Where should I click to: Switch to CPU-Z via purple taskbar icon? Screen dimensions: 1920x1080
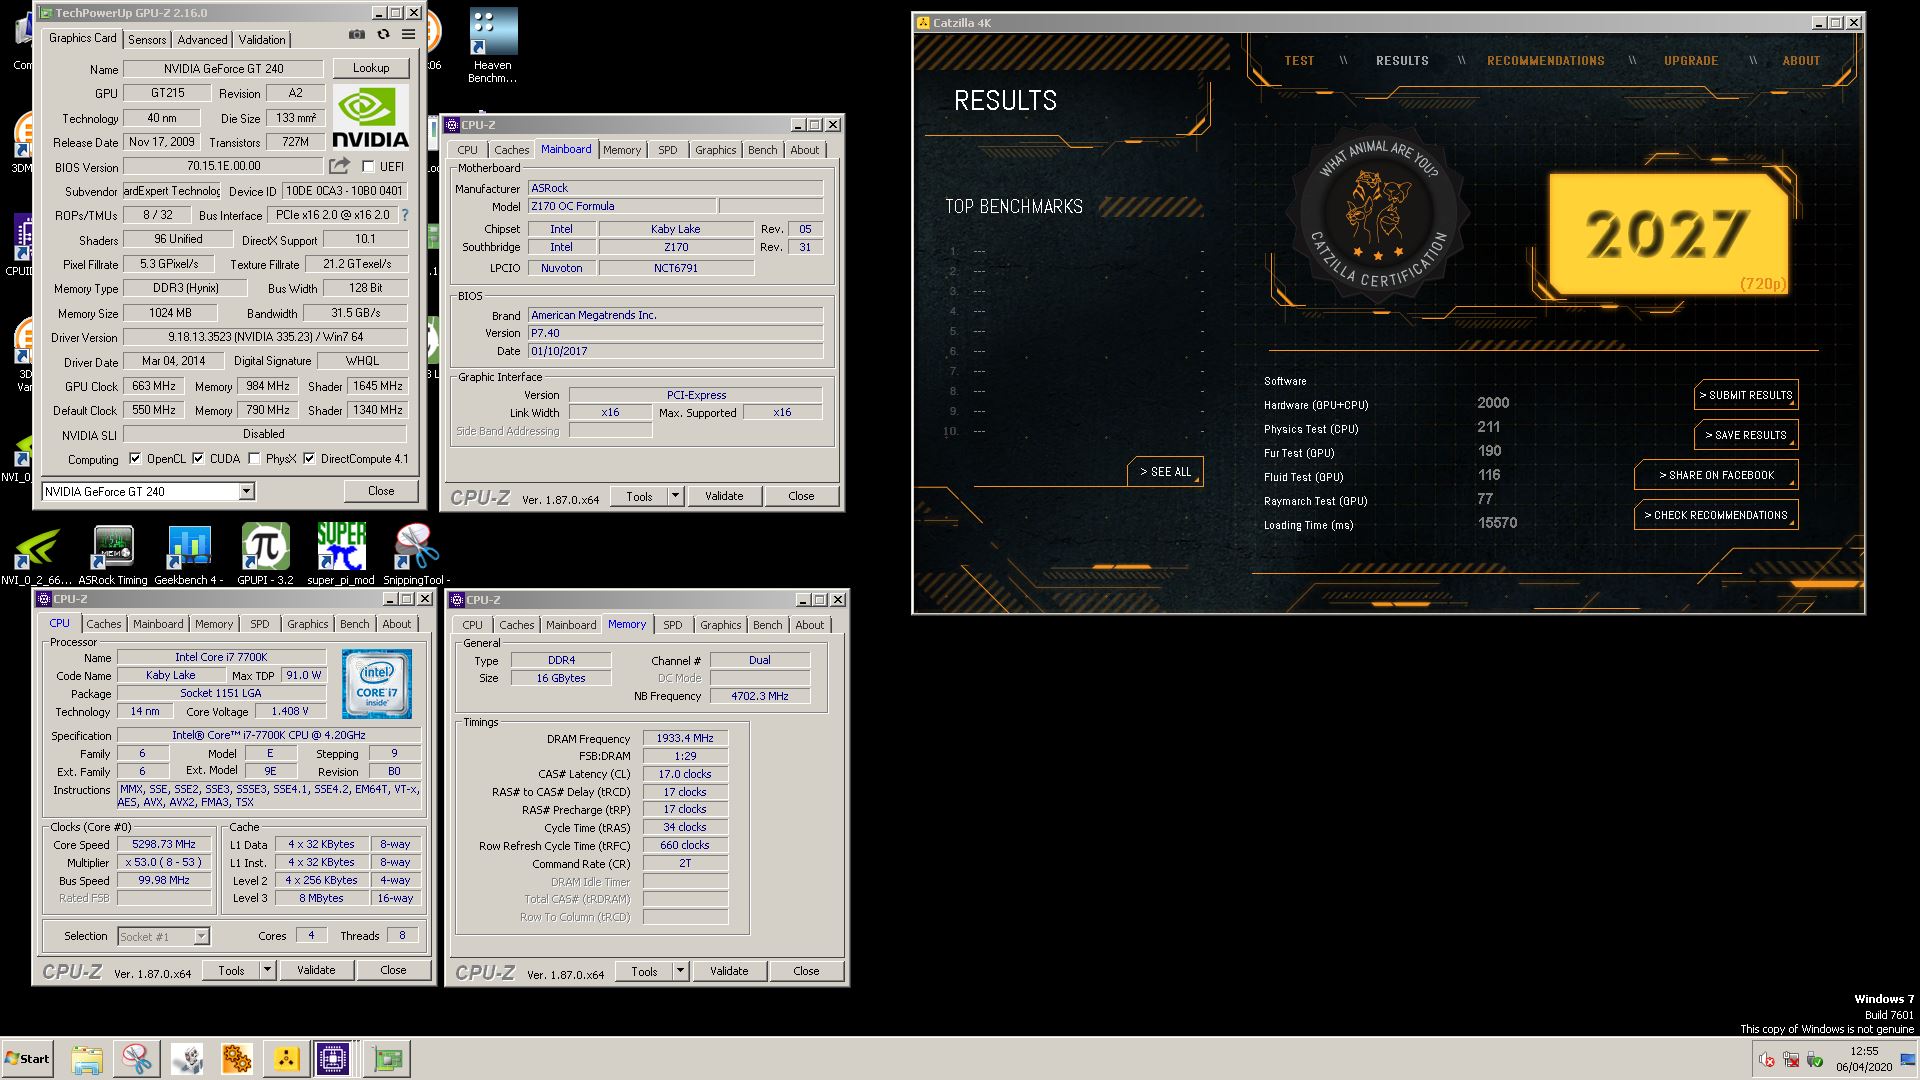333,1059
